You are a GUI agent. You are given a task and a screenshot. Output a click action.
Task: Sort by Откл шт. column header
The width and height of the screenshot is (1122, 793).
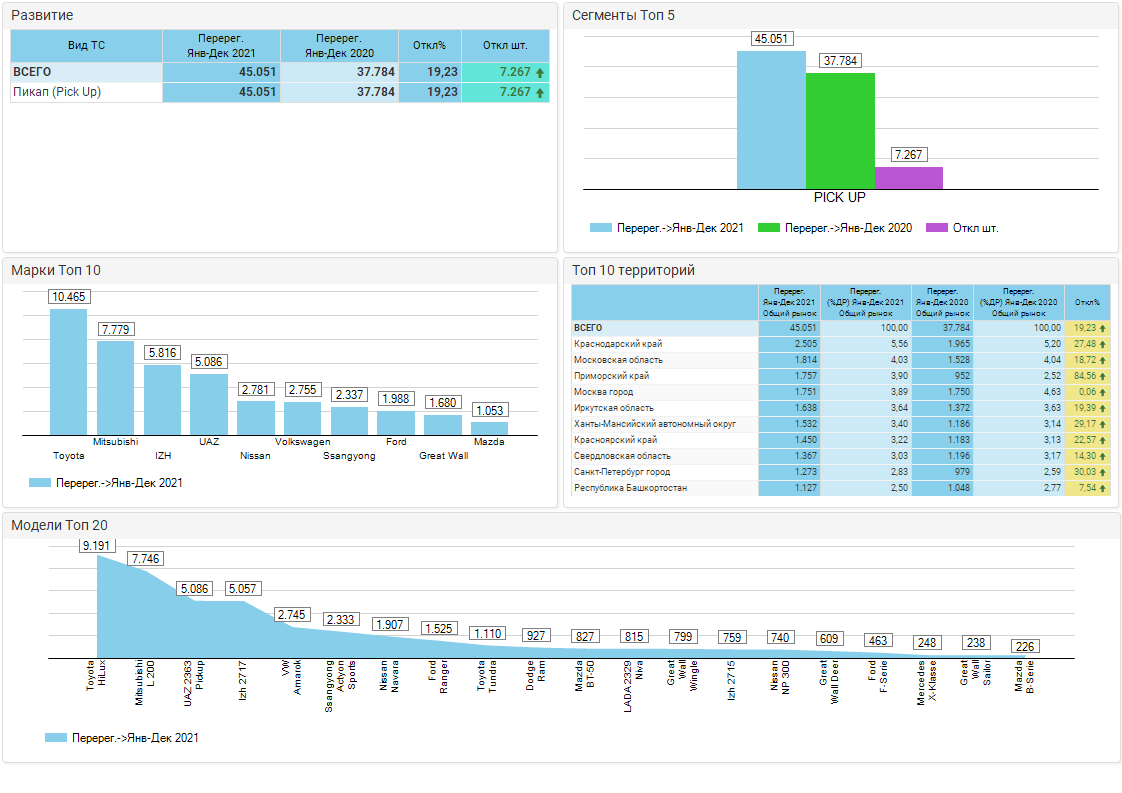[x=505, y=45]
